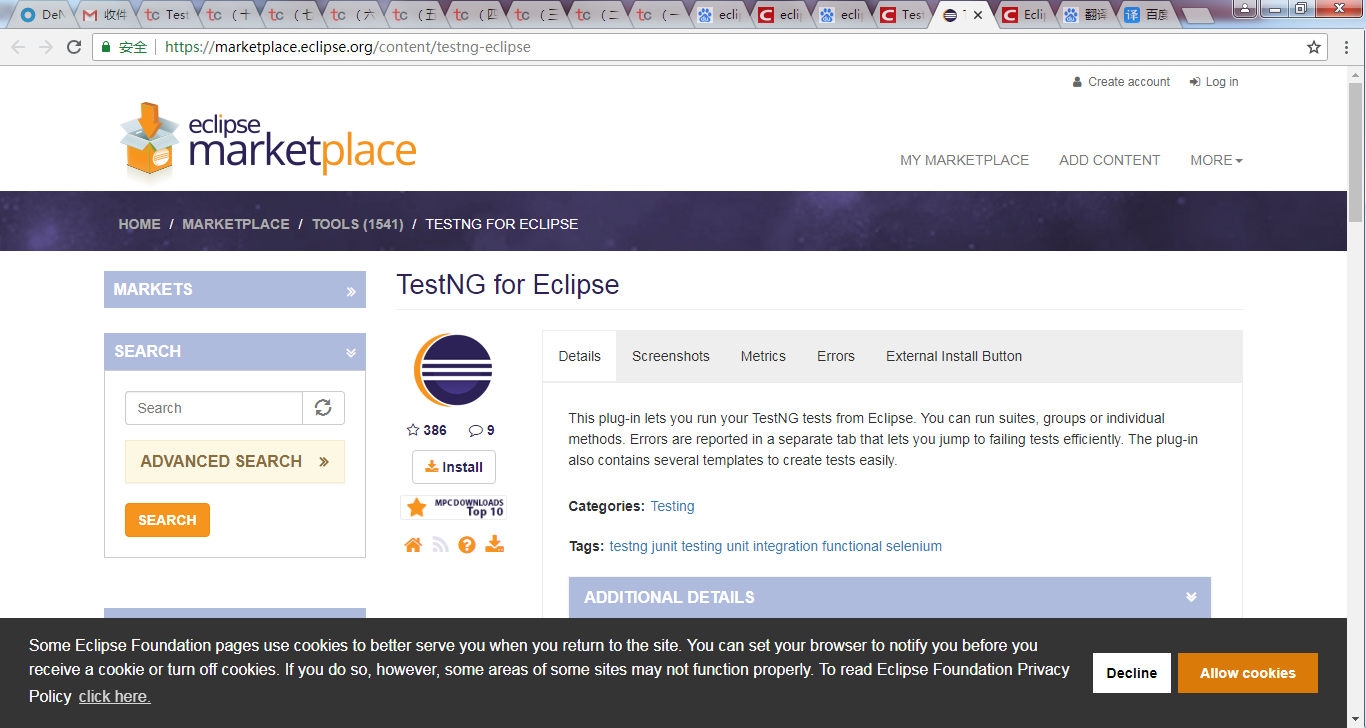Viewport: 1366px width, 728px height.
Task: Close the active browser tab
Action: pos(977,15)
